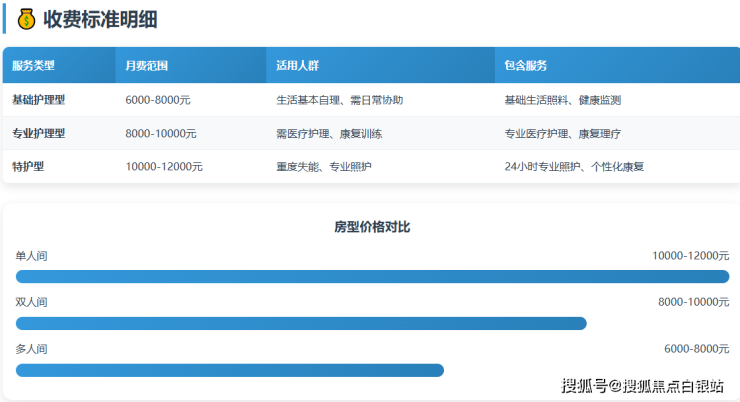Select the 基础护理型 row label
Screen dimensions: 740x402
(39, 100)
